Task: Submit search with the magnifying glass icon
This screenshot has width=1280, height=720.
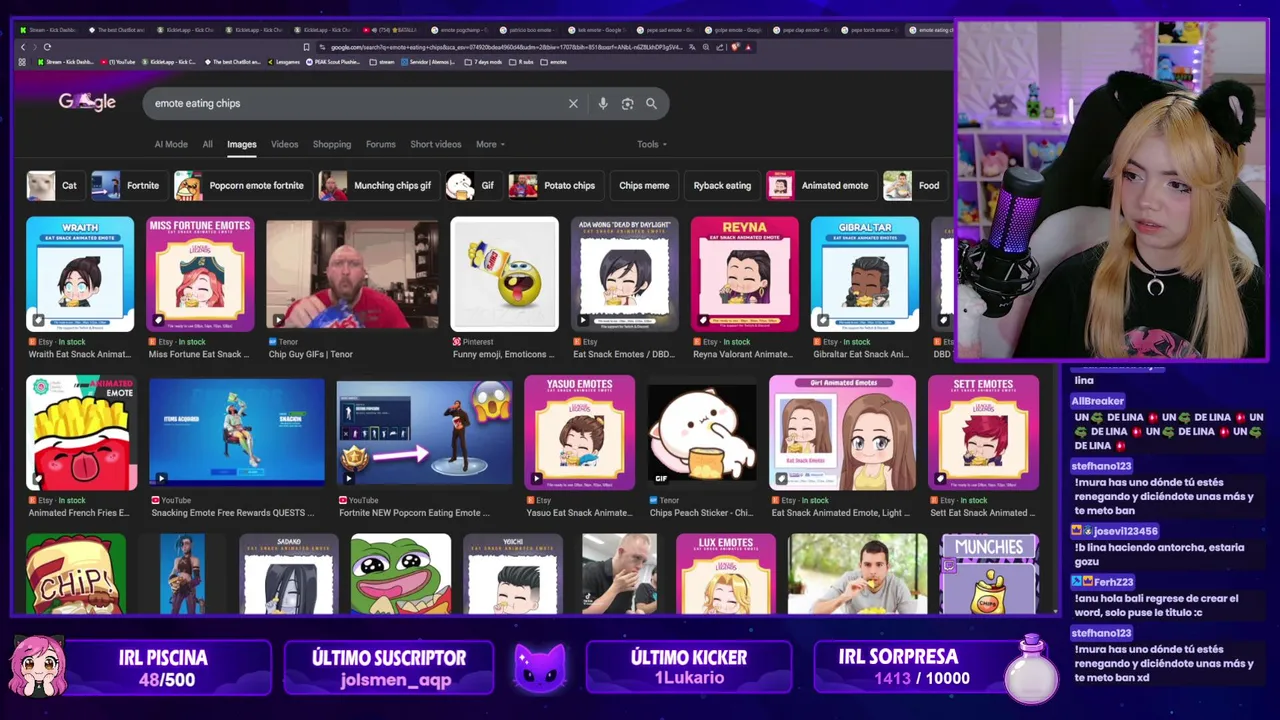Action: pyautogui.click(x=651, y=103)
